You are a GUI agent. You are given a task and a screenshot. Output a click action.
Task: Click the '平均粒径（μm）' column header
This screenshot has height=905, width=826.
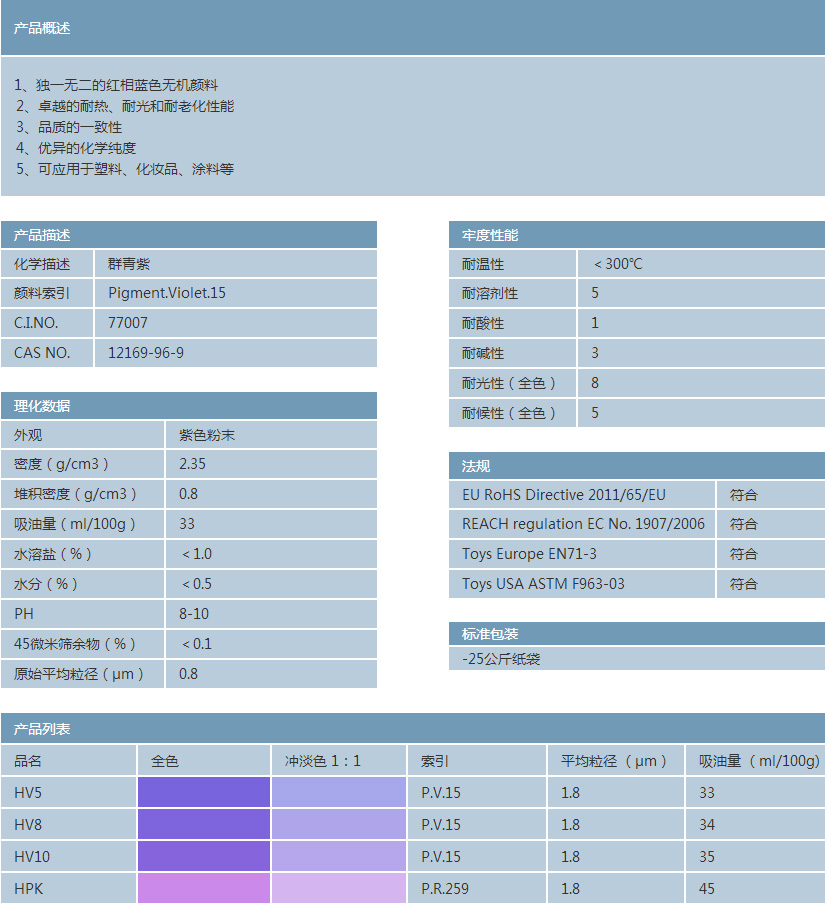click(x=615, y=761)
